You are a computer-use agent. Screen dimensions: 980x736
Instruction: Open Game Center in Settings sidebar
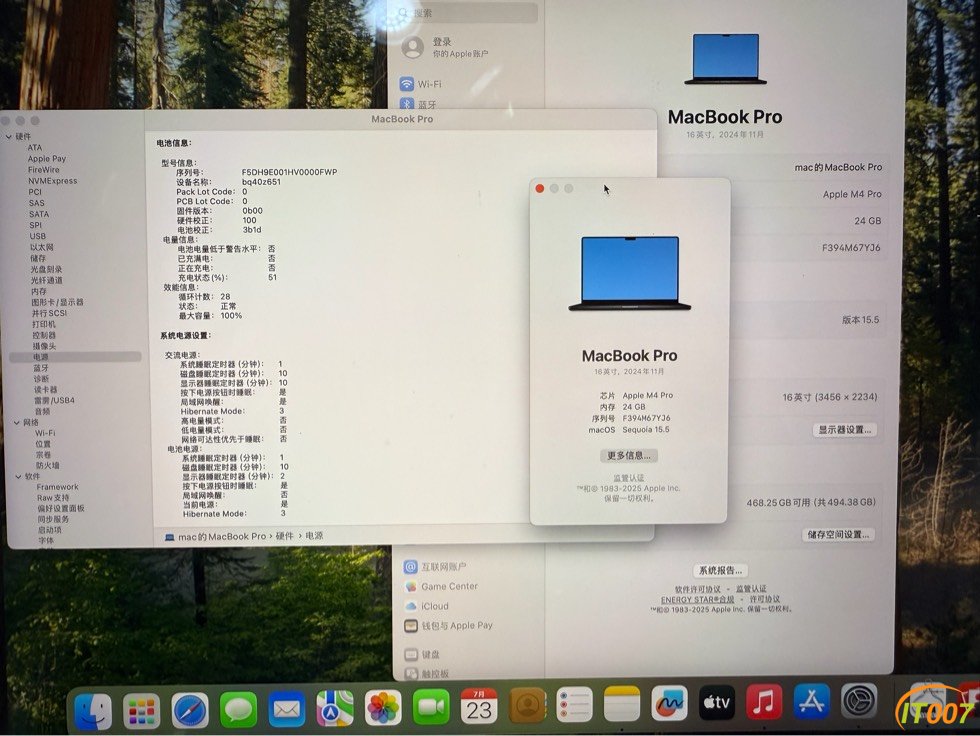441,586
